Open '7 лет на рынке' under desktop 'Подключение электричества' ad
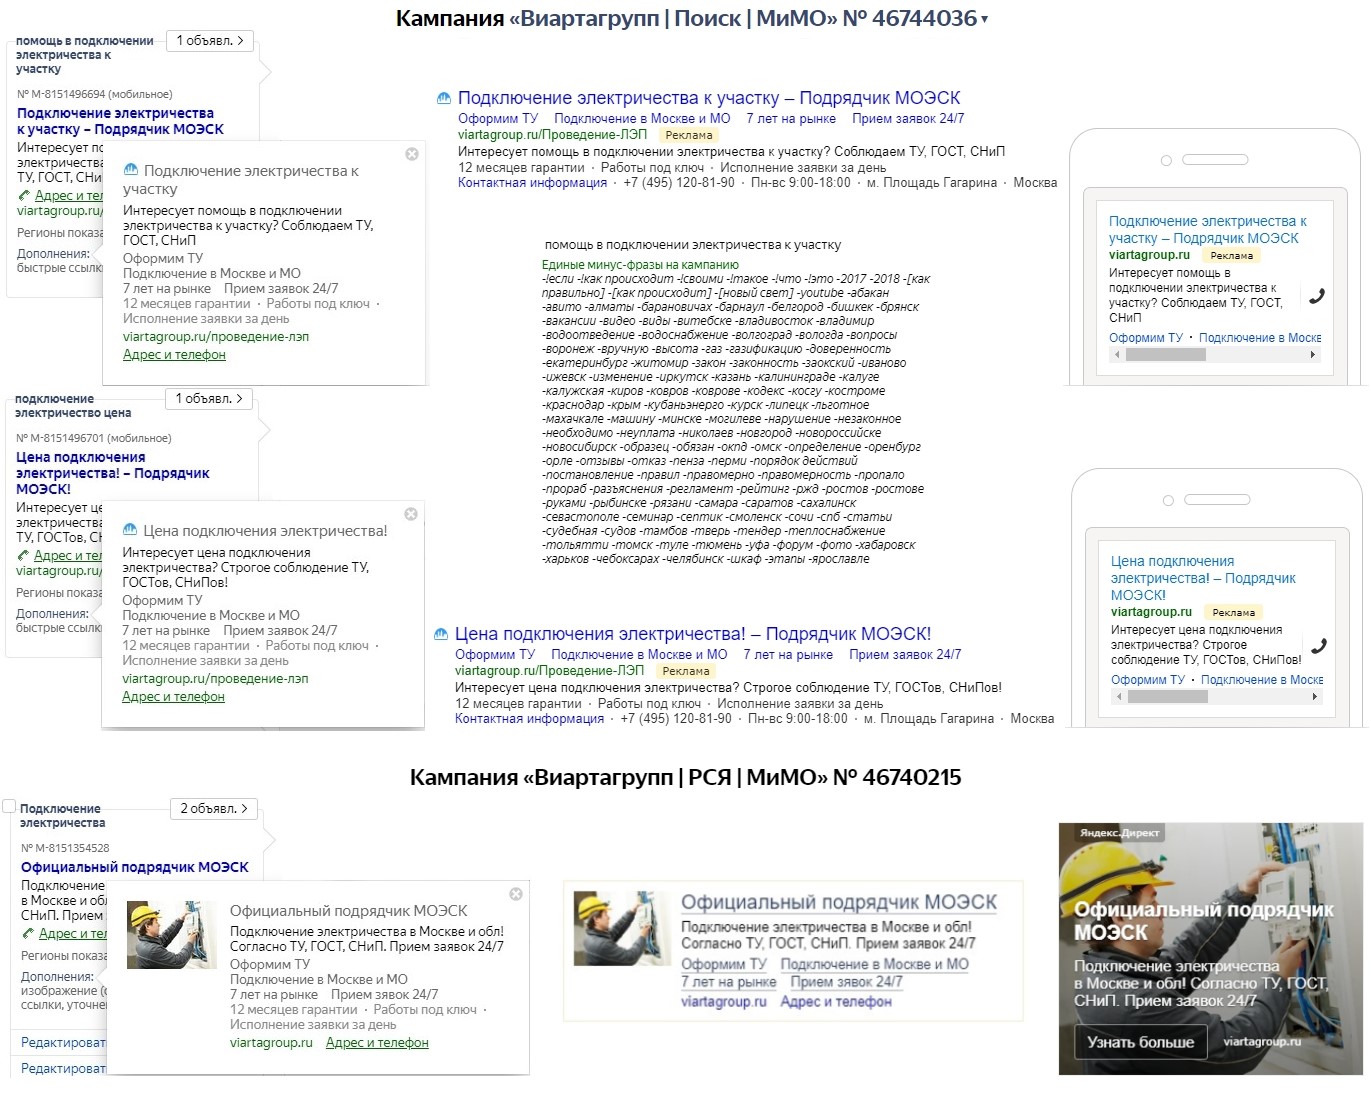Viewport: 1371px width, 1094px height. pyautogui.click(x=791, y=118)
